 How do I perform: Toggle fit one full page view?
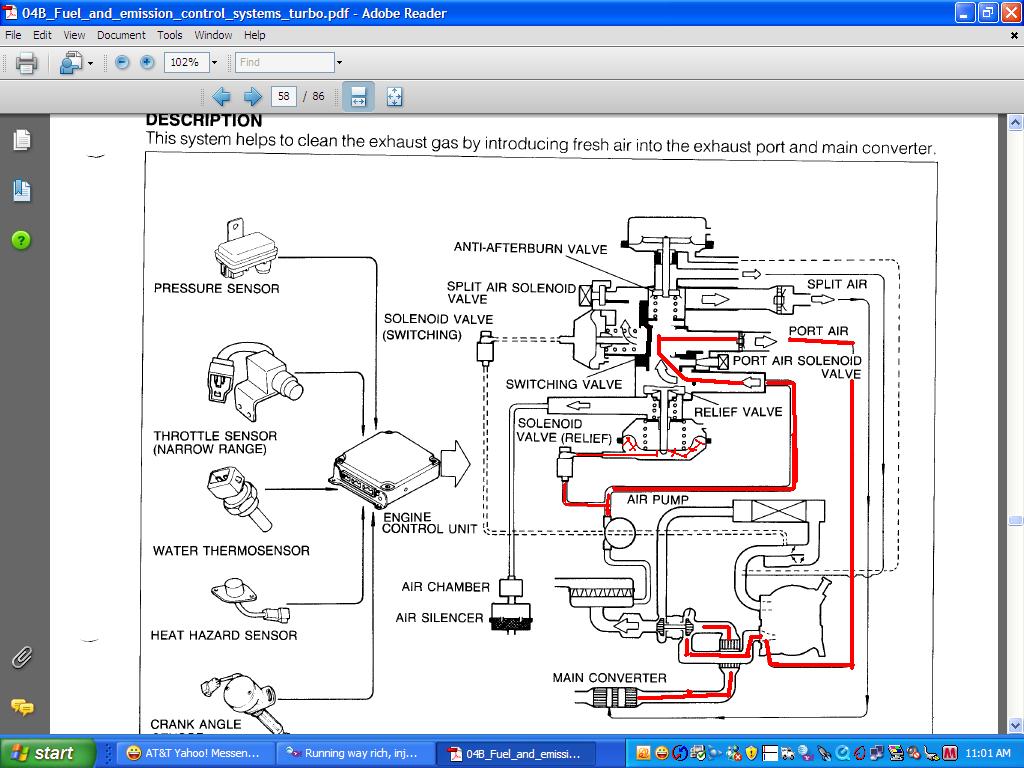(x=394, y=97)
